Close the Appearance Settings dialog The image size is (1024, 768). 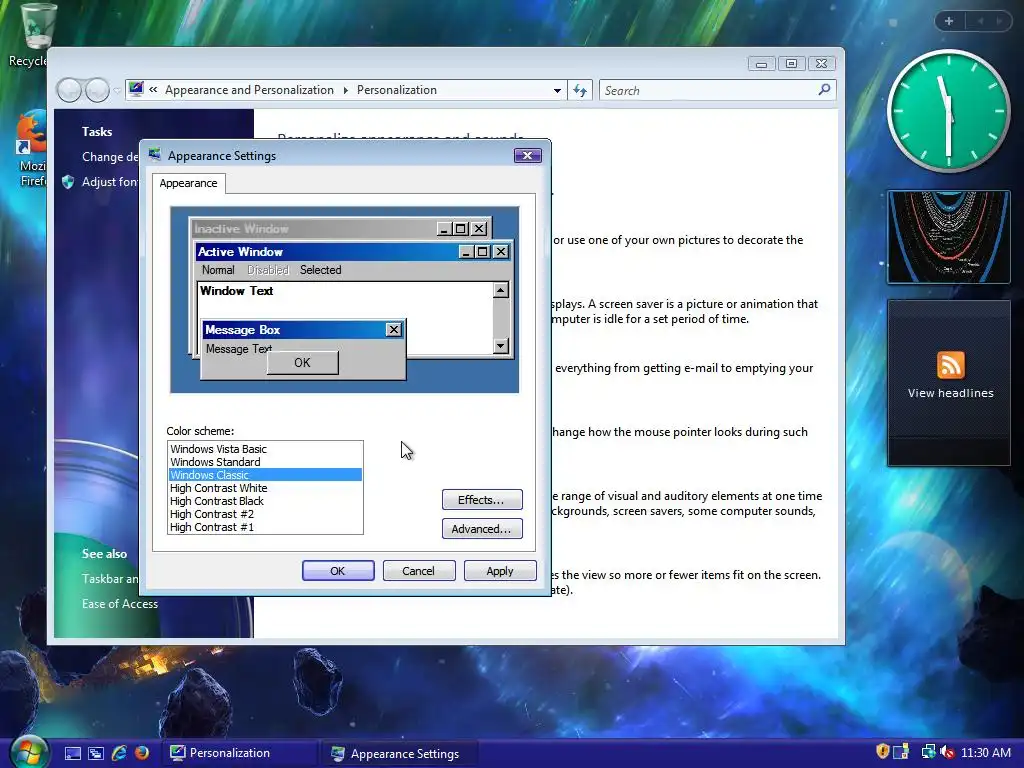click(527, 155)
